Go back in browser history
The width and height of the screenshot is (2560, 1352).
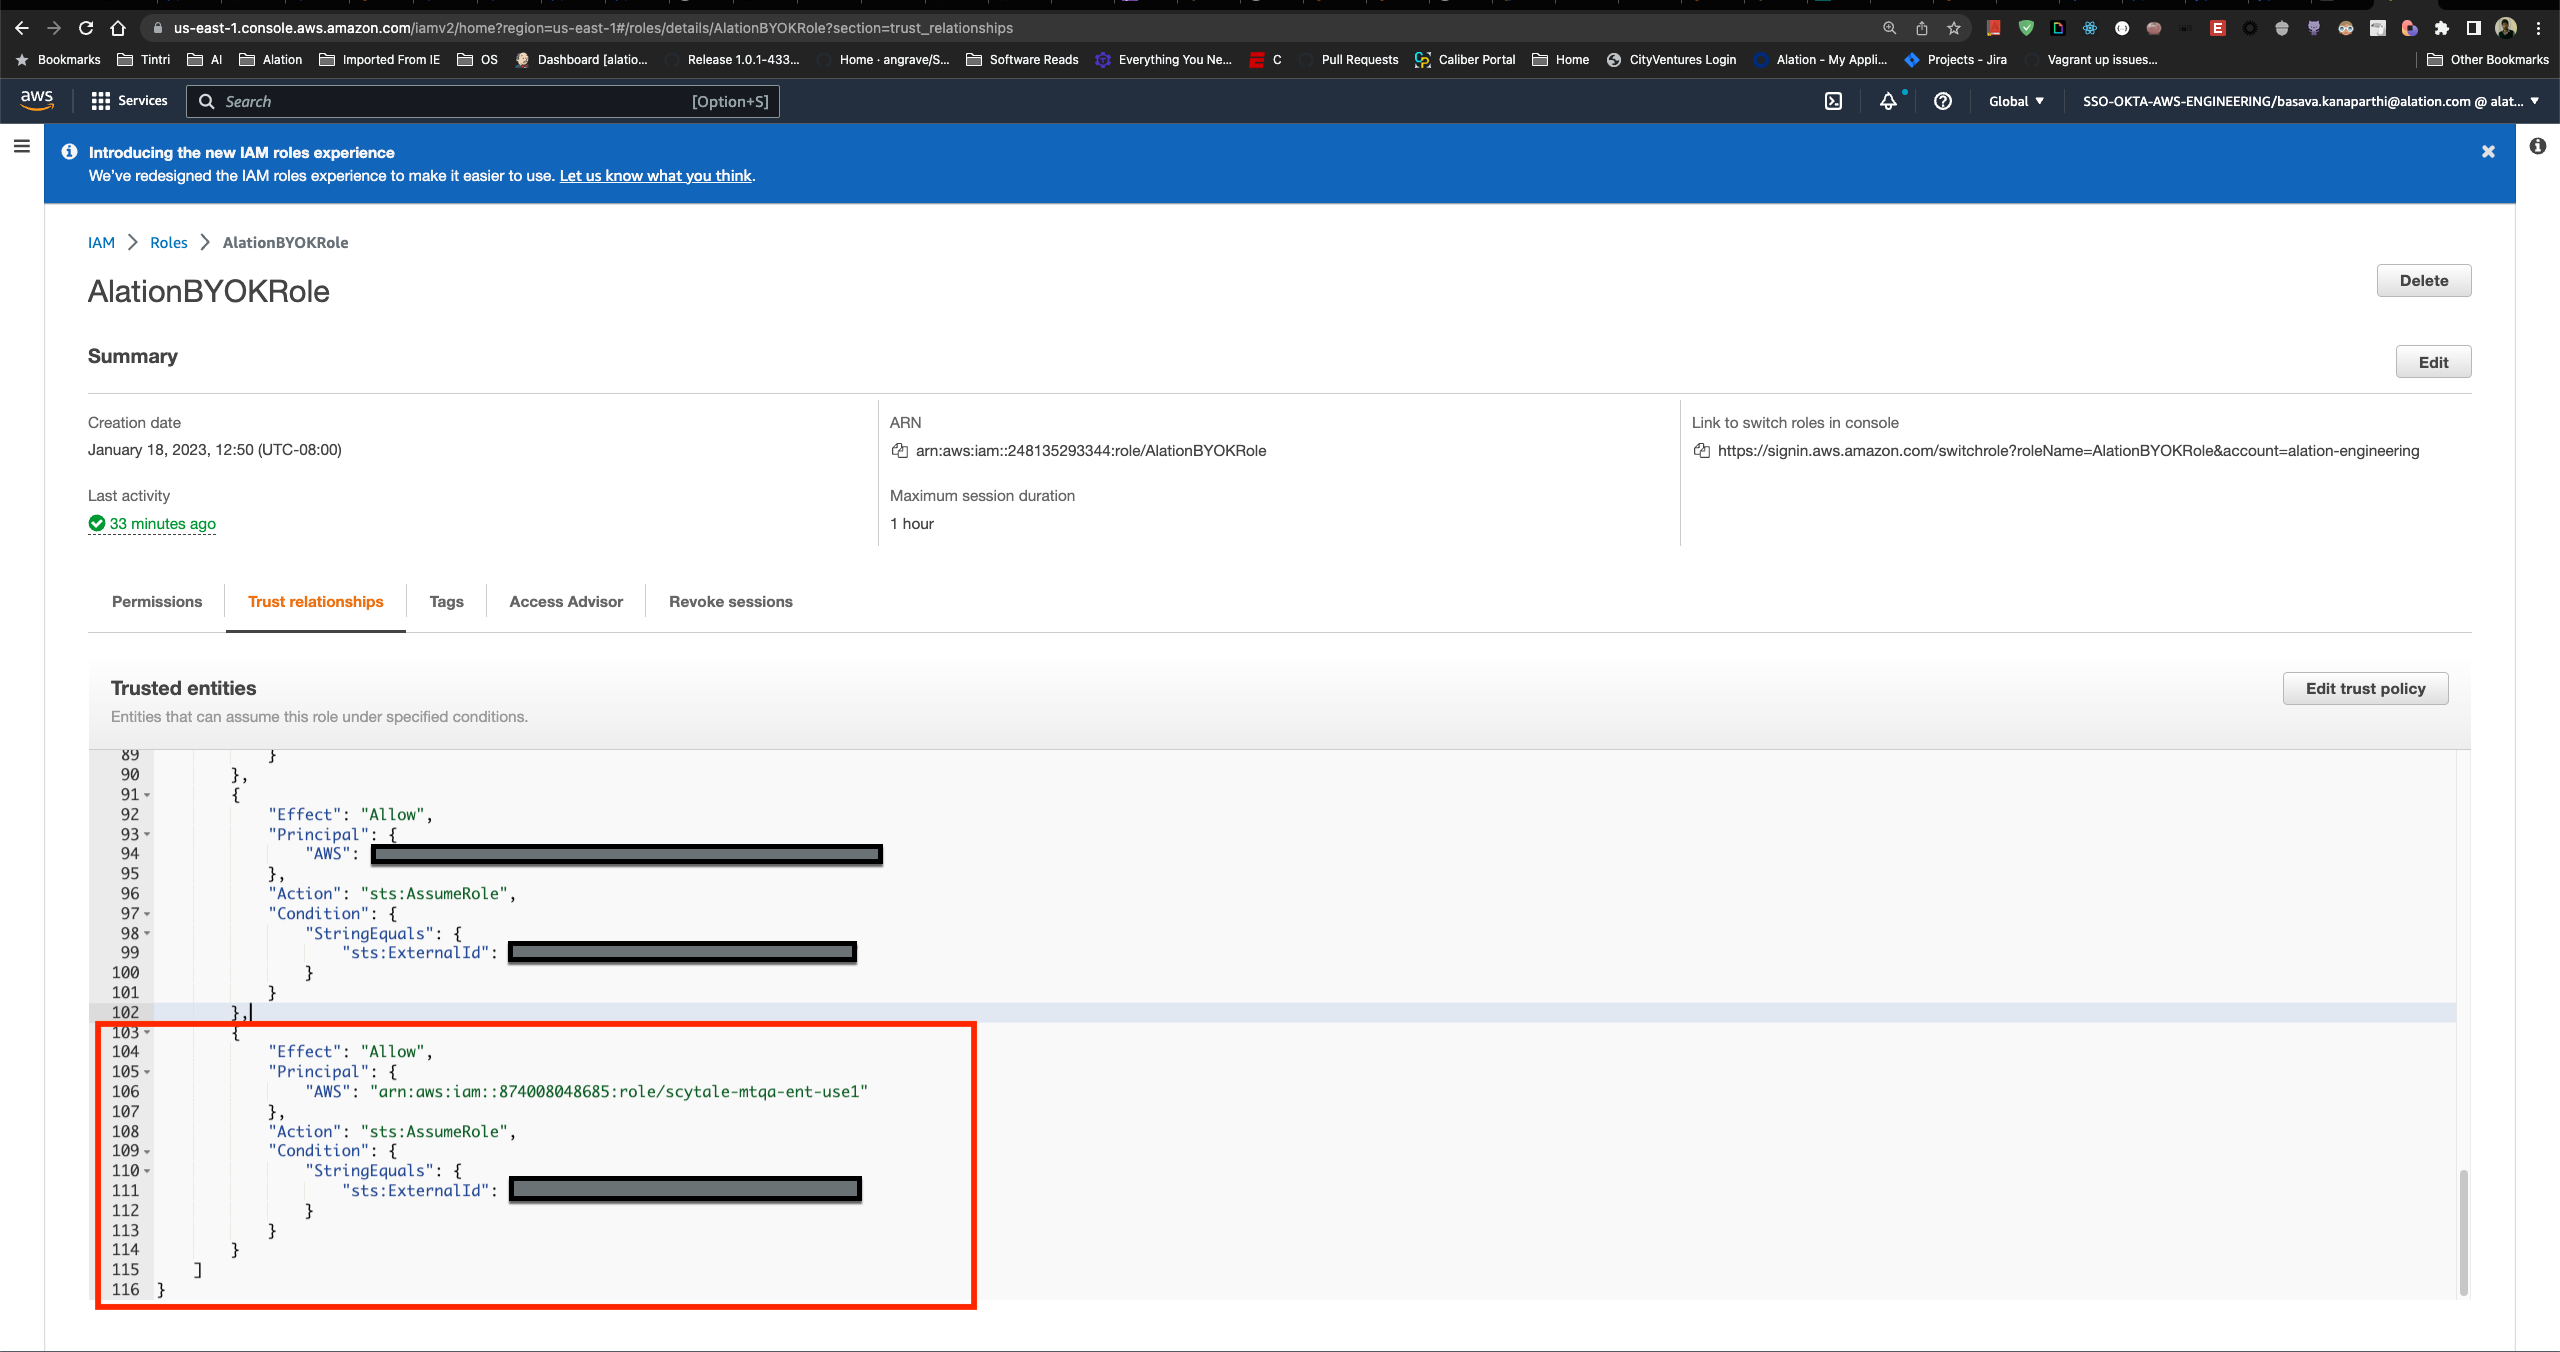pos(22,28)
